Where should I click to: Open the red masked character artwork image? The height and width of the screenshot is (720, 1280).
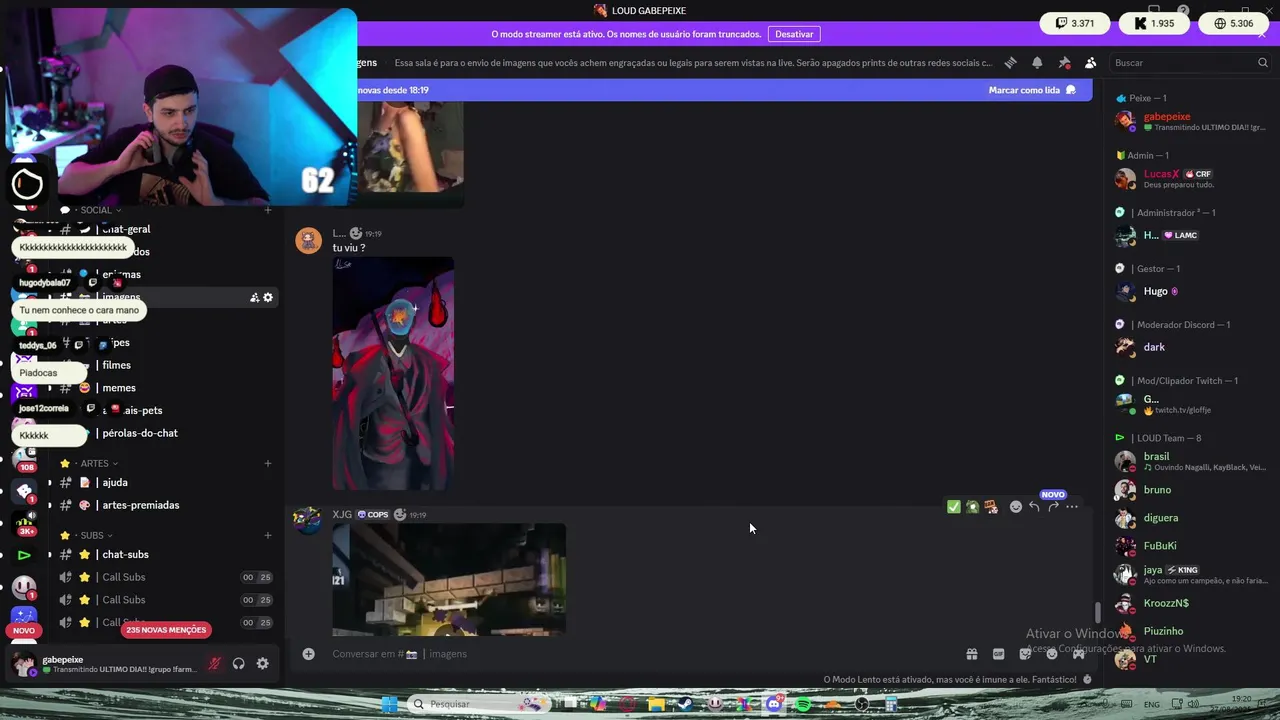point(393,374)
